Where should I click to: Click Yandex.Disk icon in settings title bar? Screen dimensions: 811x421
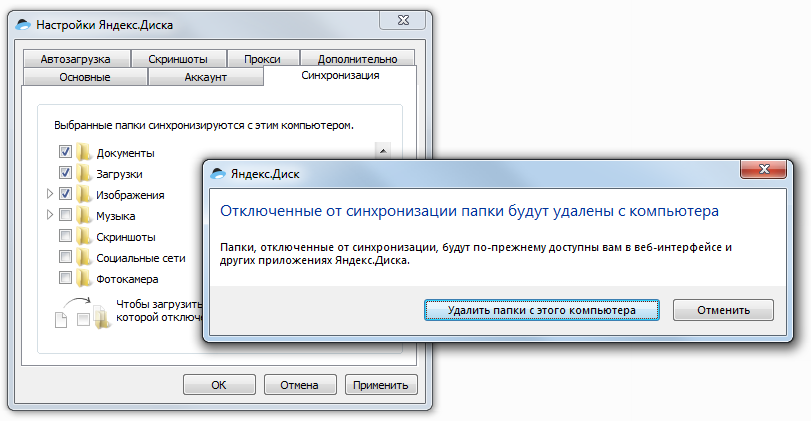(23, 24)
